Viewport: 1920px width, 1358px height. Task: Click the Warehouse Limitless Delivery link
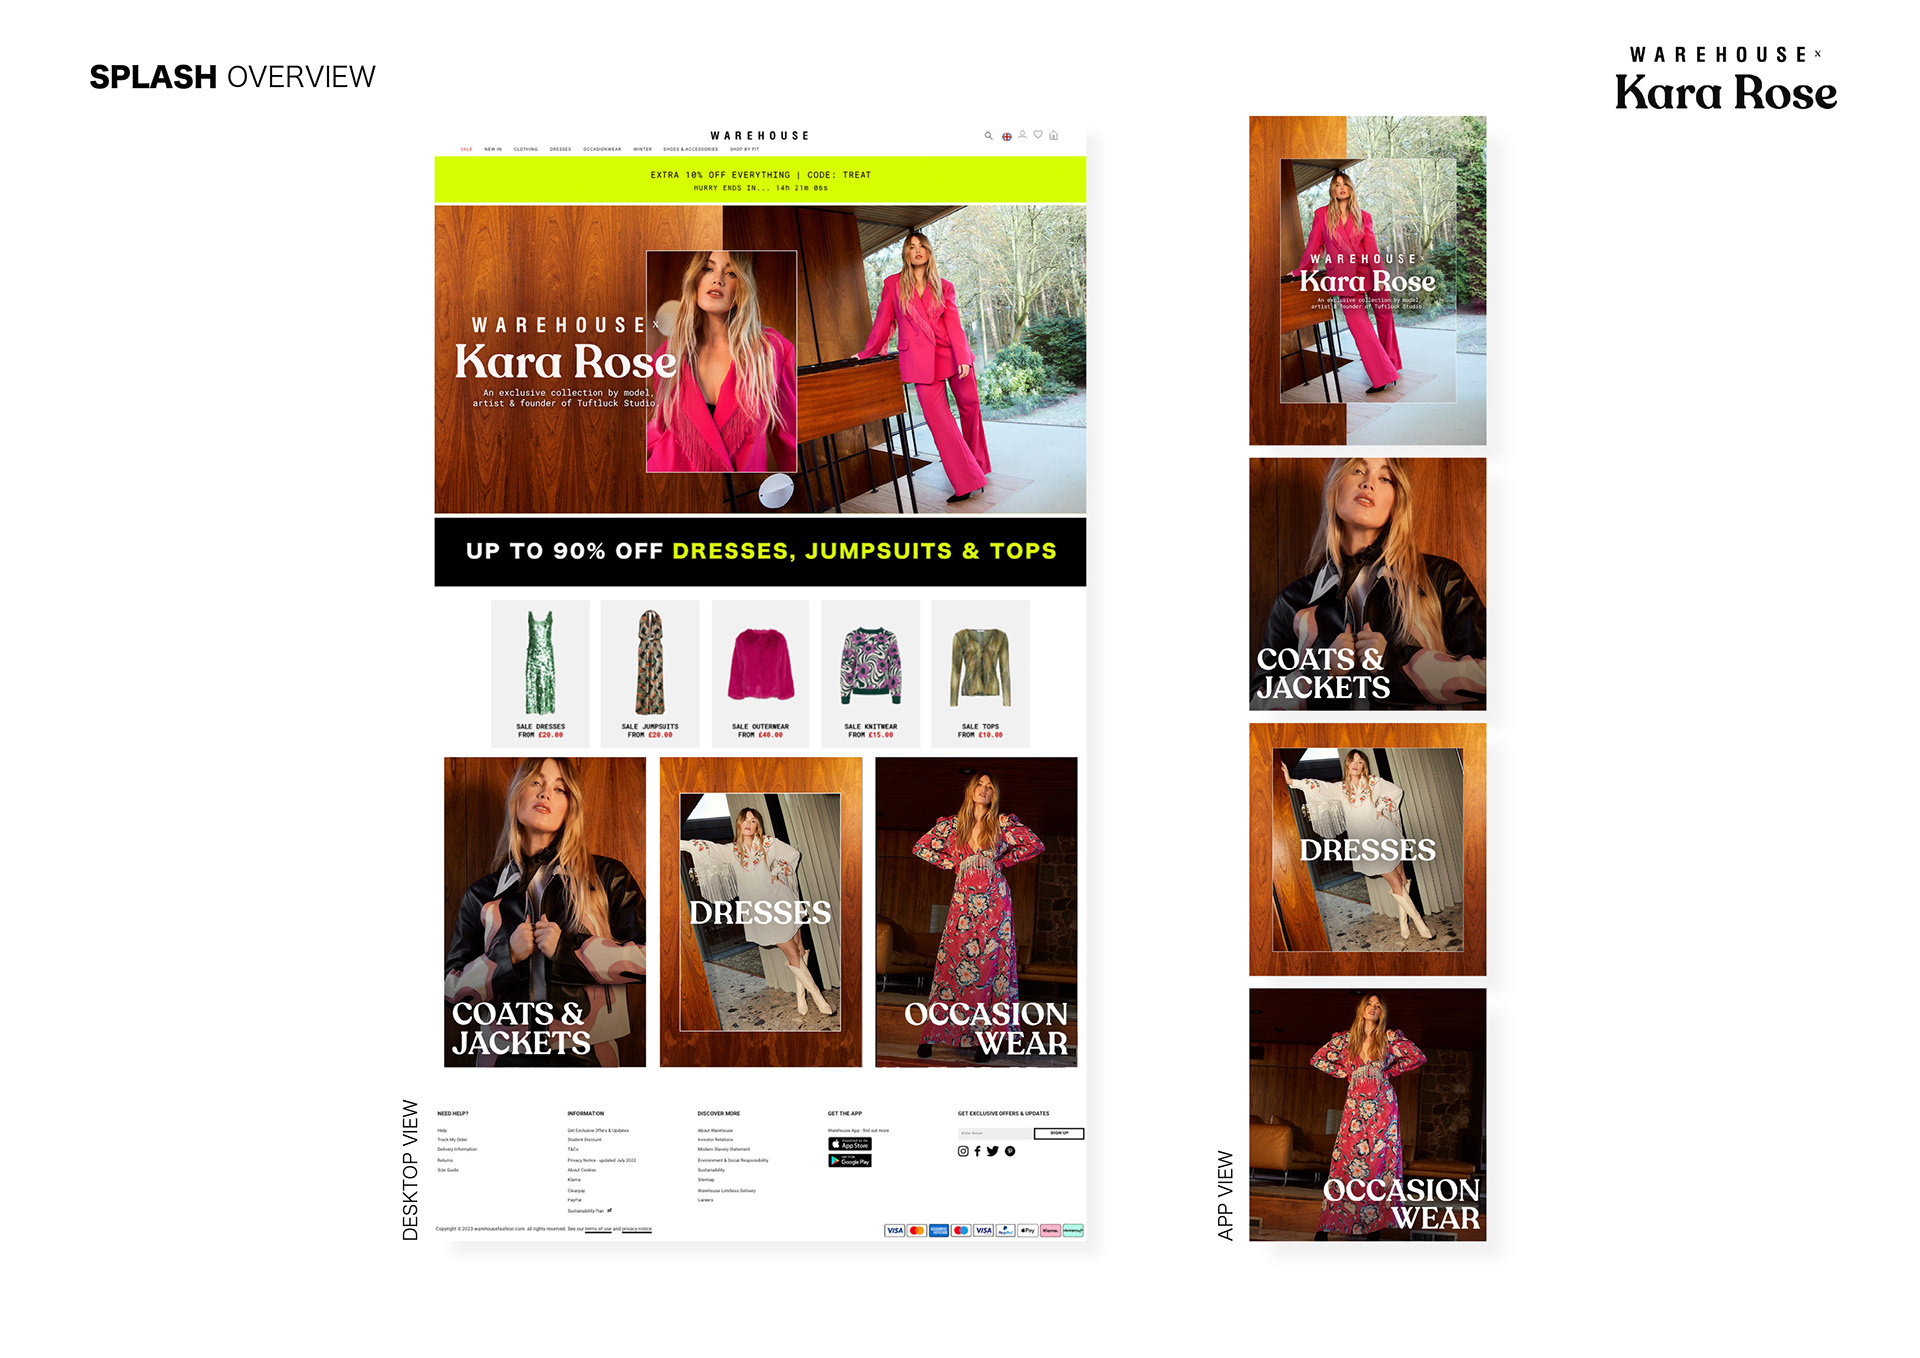(x=727, y=1191)
